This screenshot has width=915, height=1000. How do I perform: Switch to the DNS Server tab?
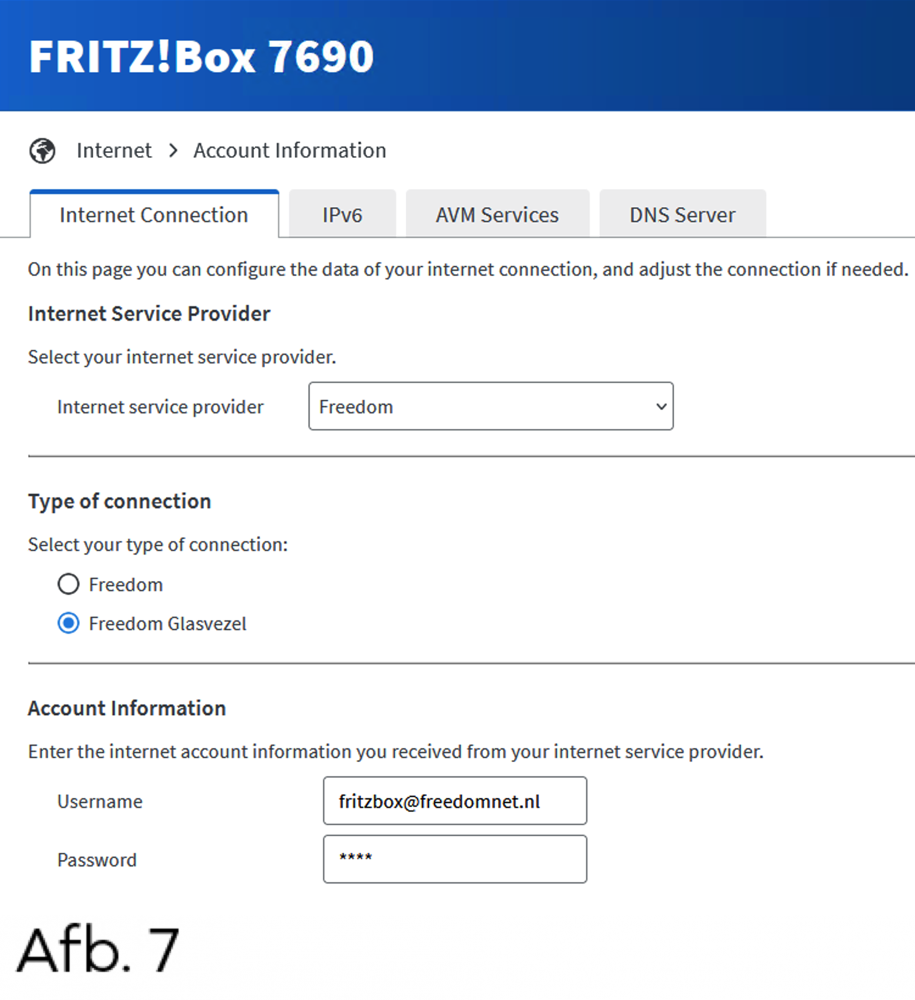tap(682, 215)
